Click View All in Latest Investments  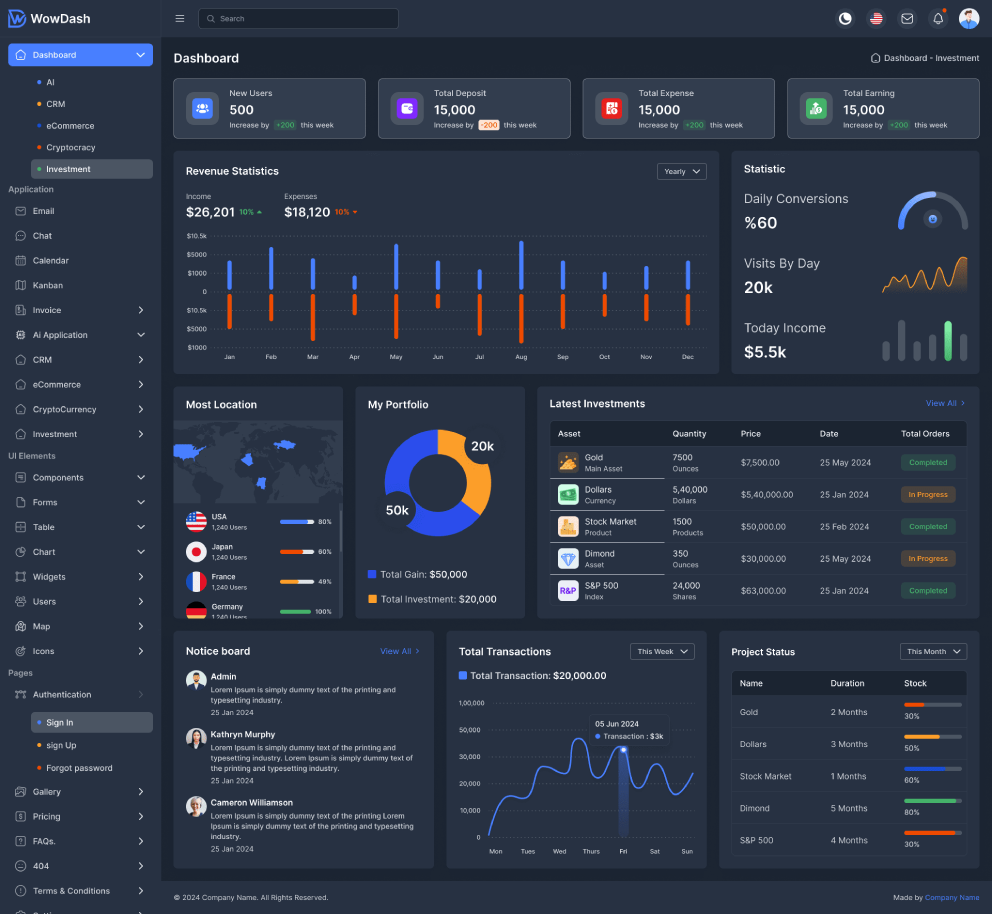(x=945, y=403)
